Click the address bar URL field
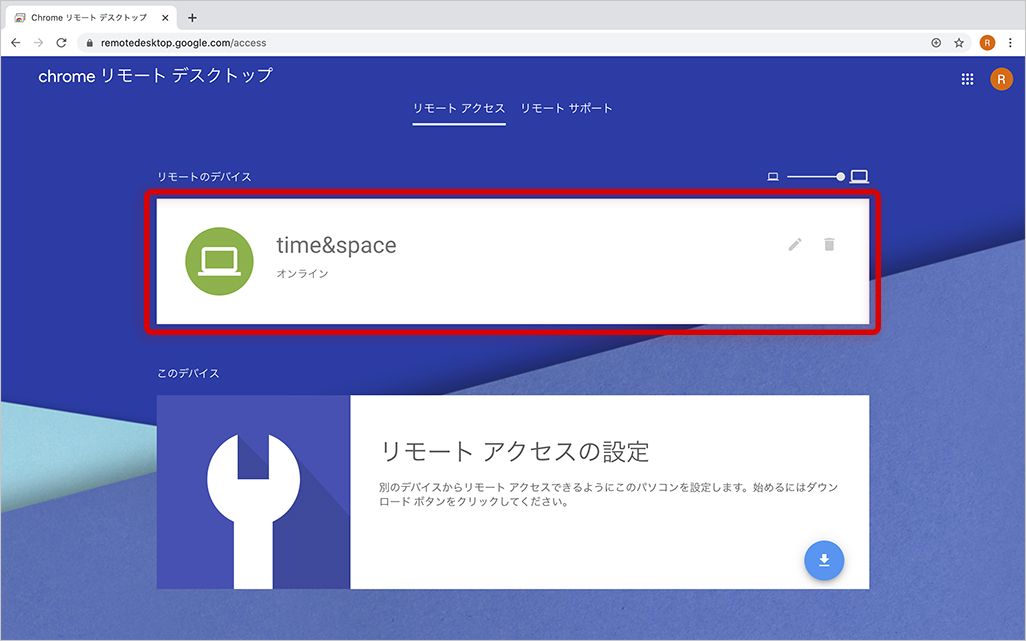Viewport: 1026px width, 641px height. pyautogui.click(x=504, y=43)
